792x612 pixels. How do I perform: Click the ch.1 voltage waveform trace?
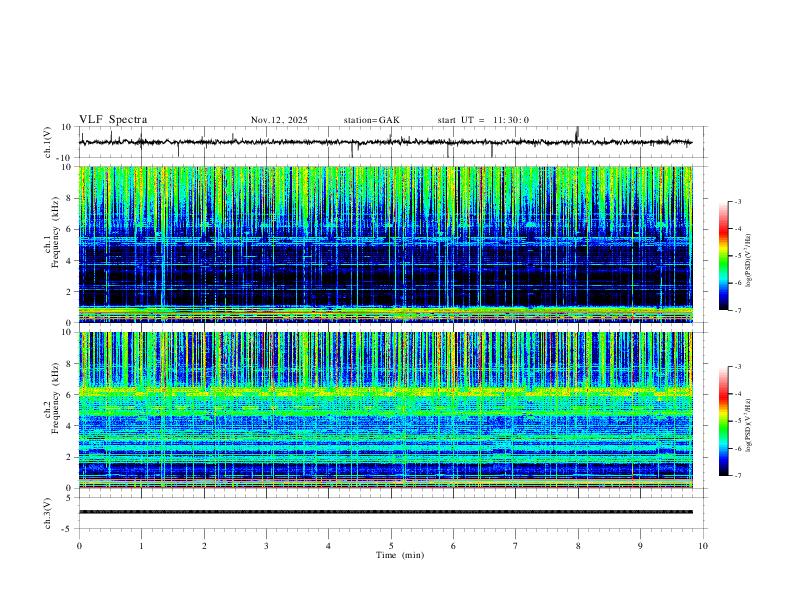[x=385, y=142]
